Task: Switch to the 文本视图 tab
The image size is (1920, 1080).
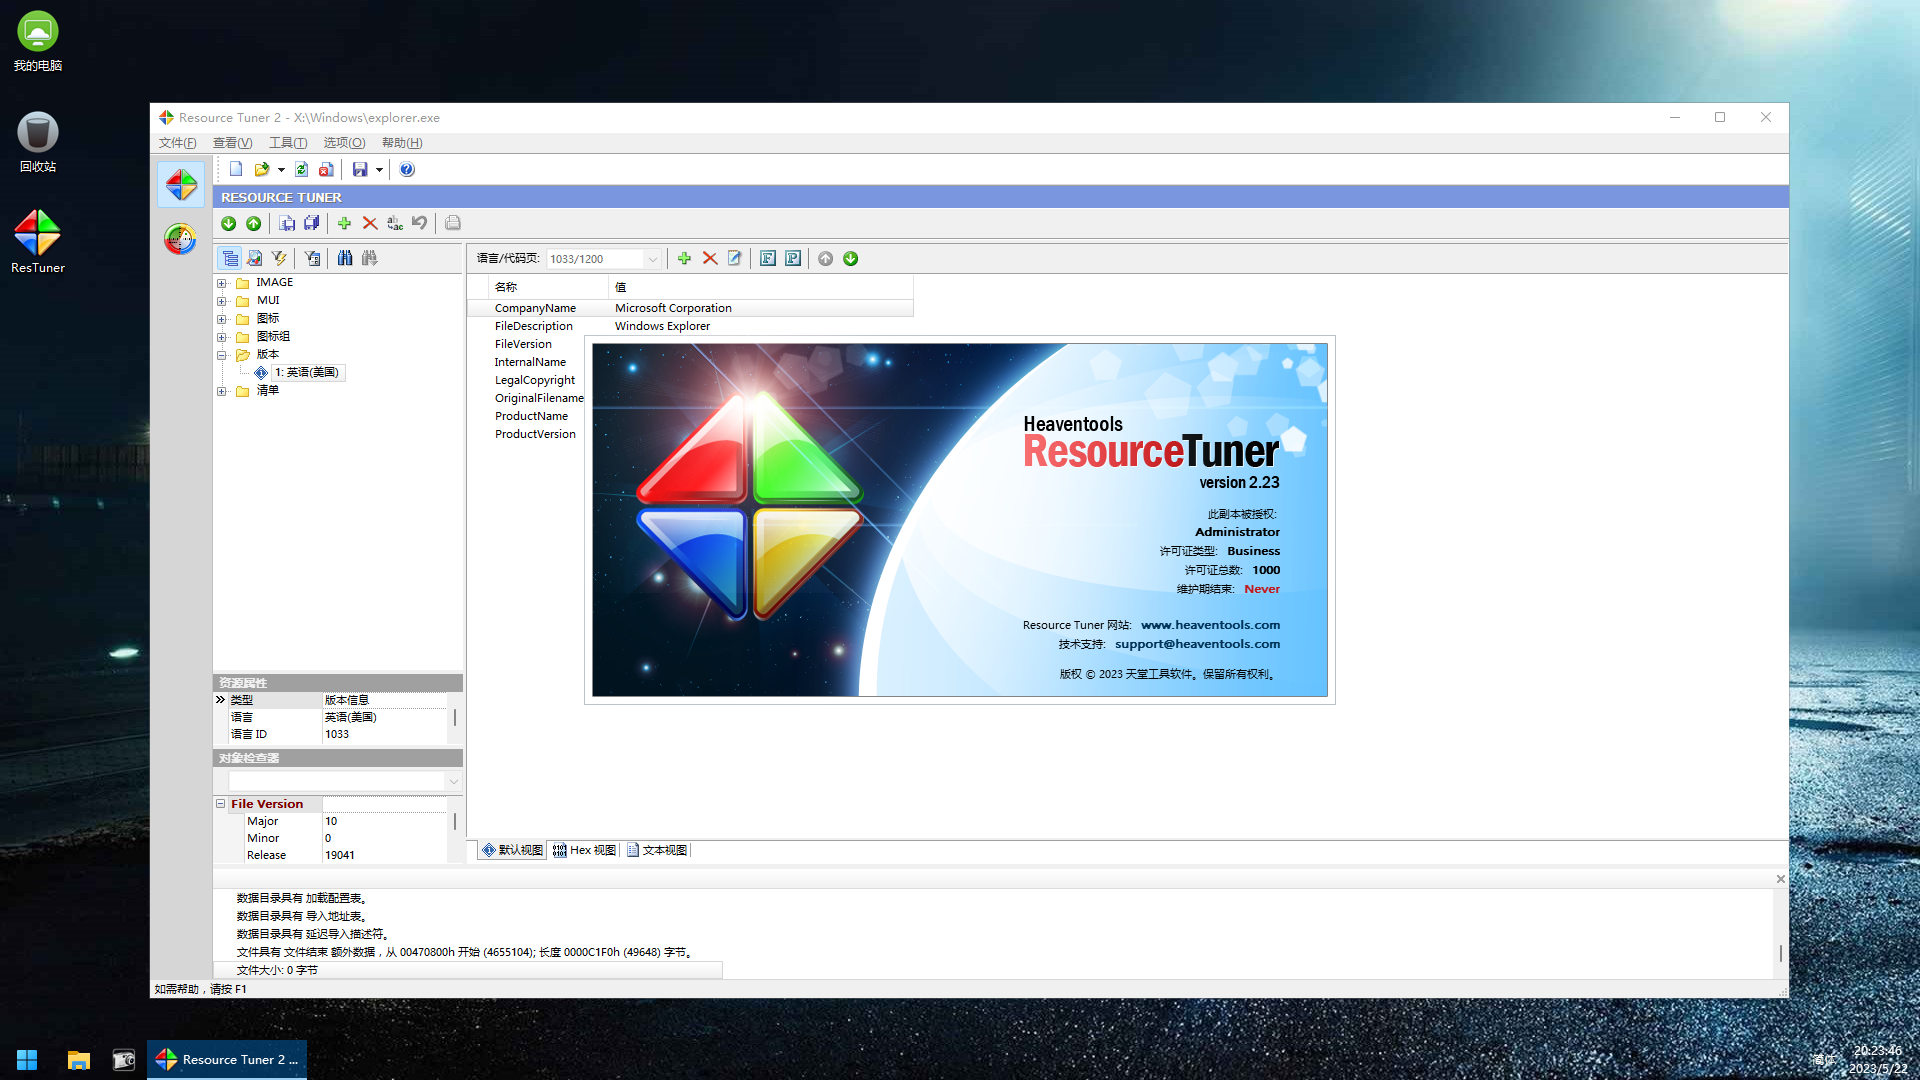Action: [x=657, y=850]
